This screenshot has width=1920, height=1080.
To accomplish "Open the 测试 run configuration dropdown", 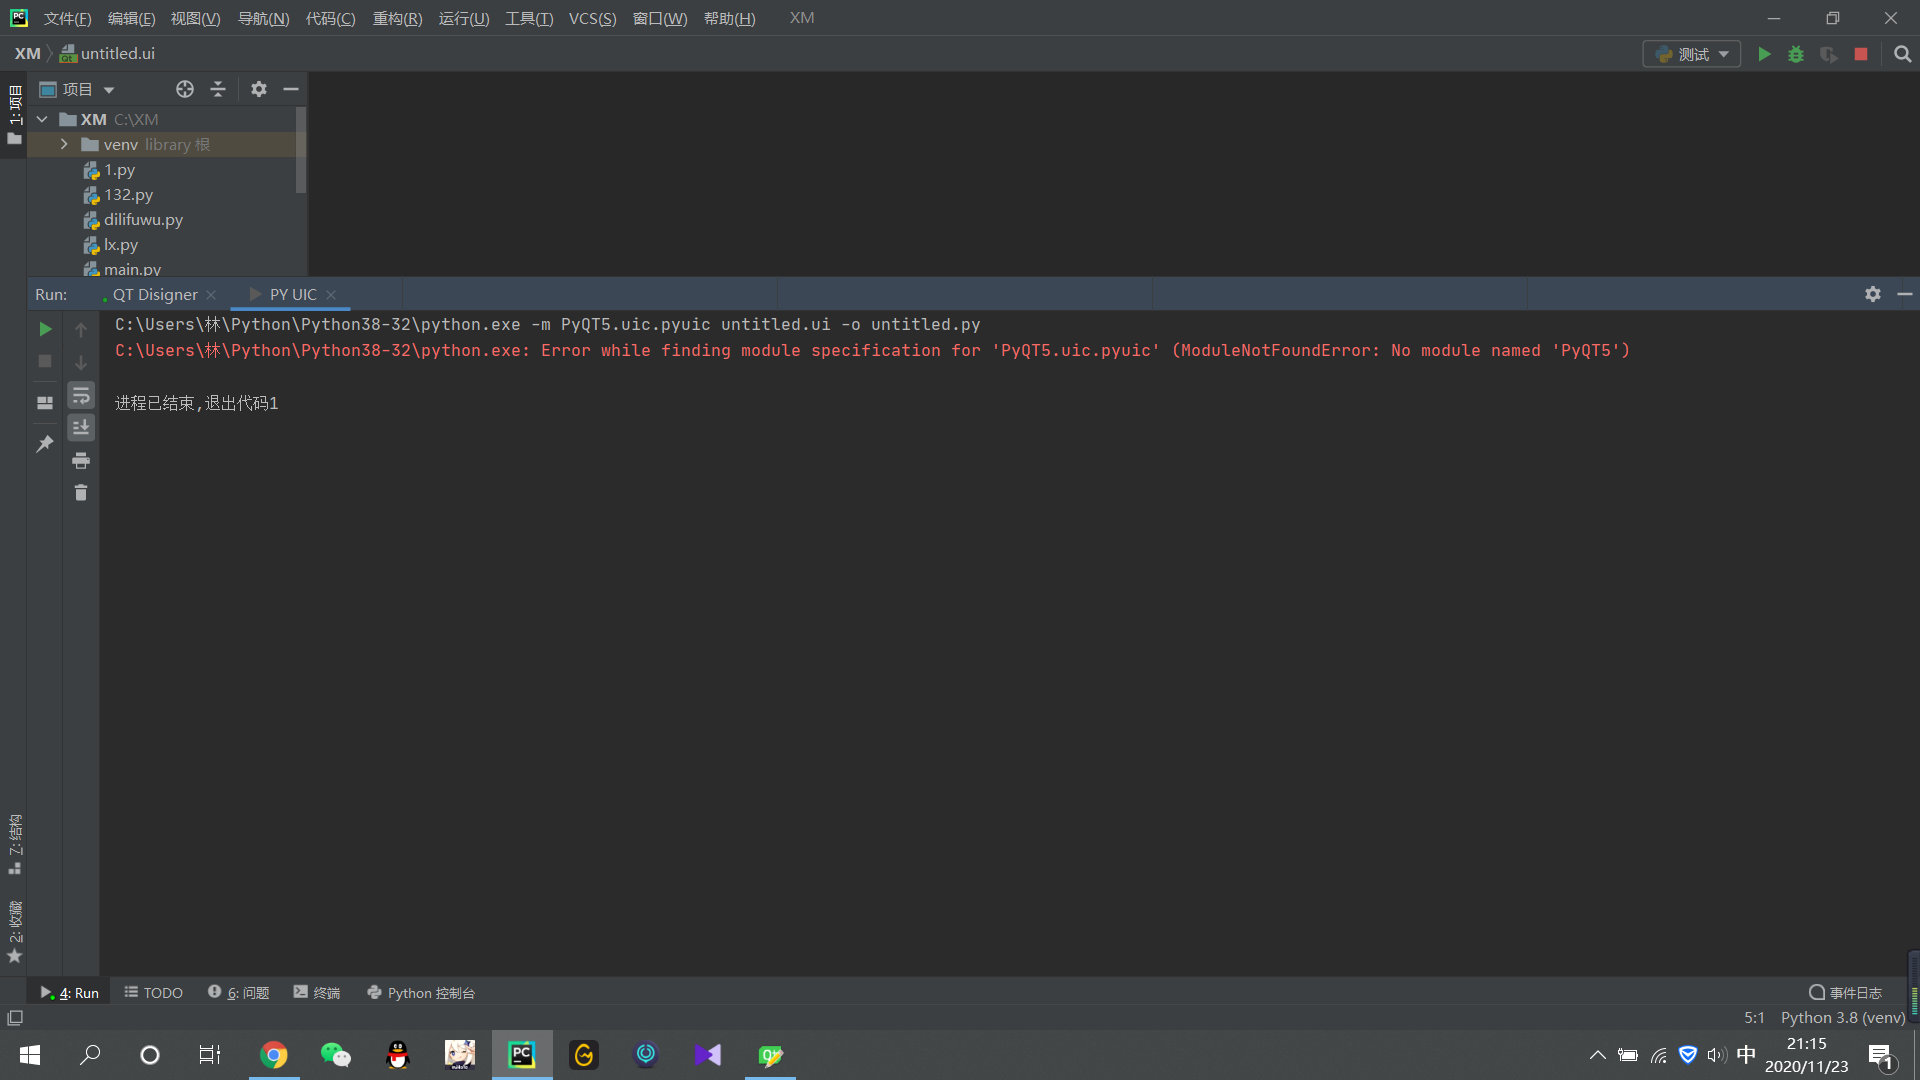I will [1692, 54].
